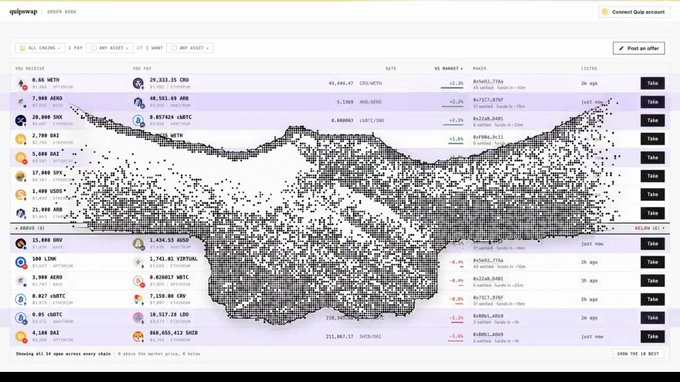Click the You Pay column header
This screenshot has height=382, width=680.
142,69
